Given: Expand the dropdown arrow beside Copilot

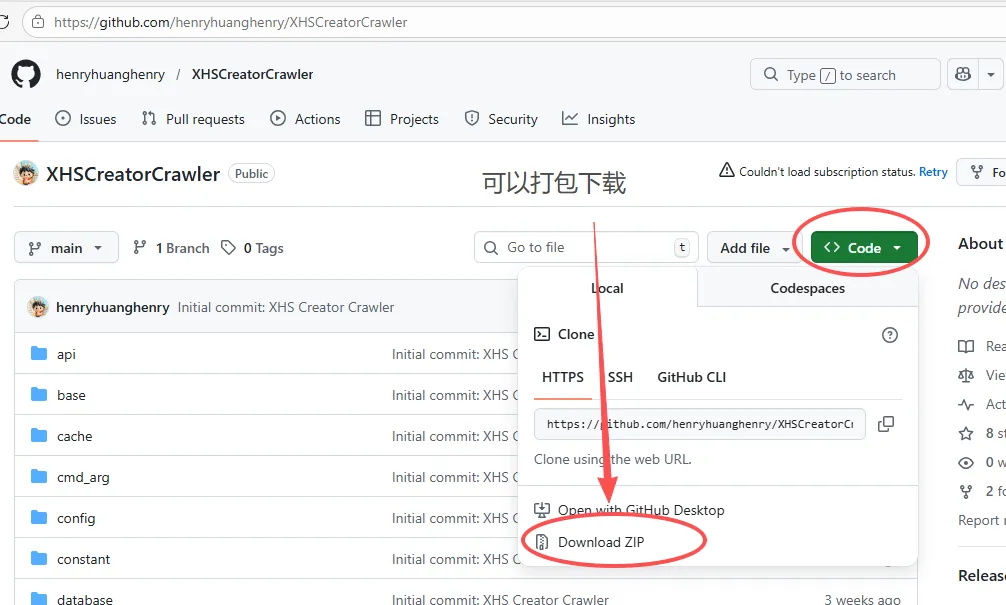Looking at the screenshot, I should [x=991, y=74].
